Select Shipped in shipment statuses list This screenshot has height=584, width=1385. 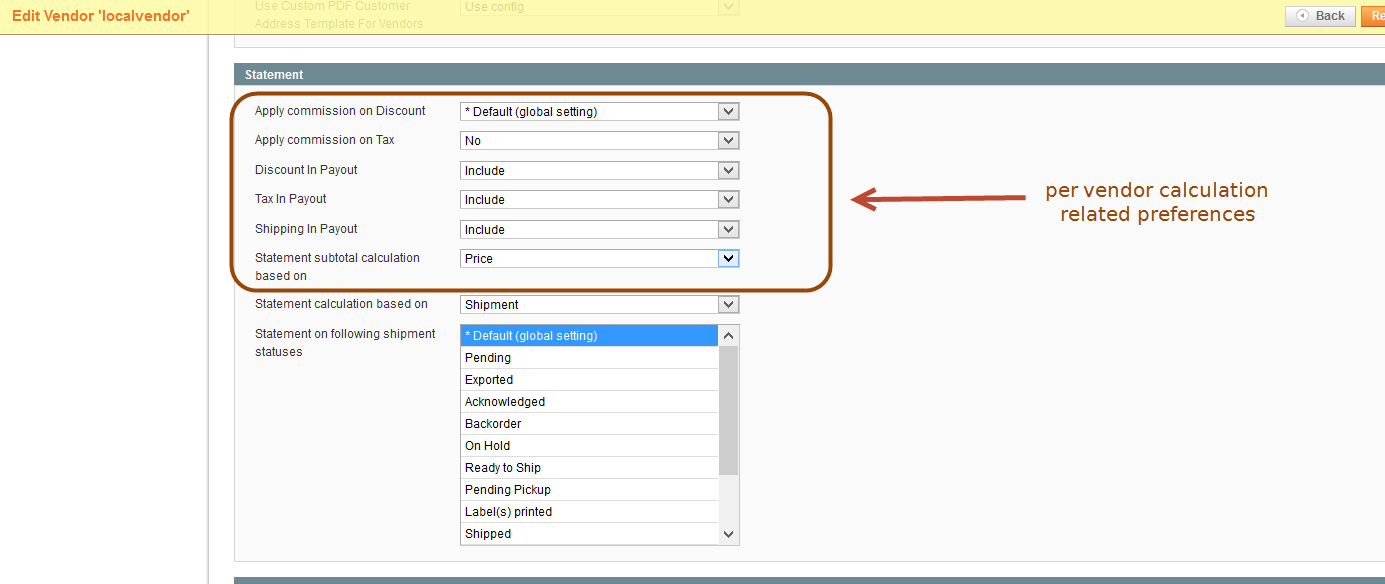(589, 534)
